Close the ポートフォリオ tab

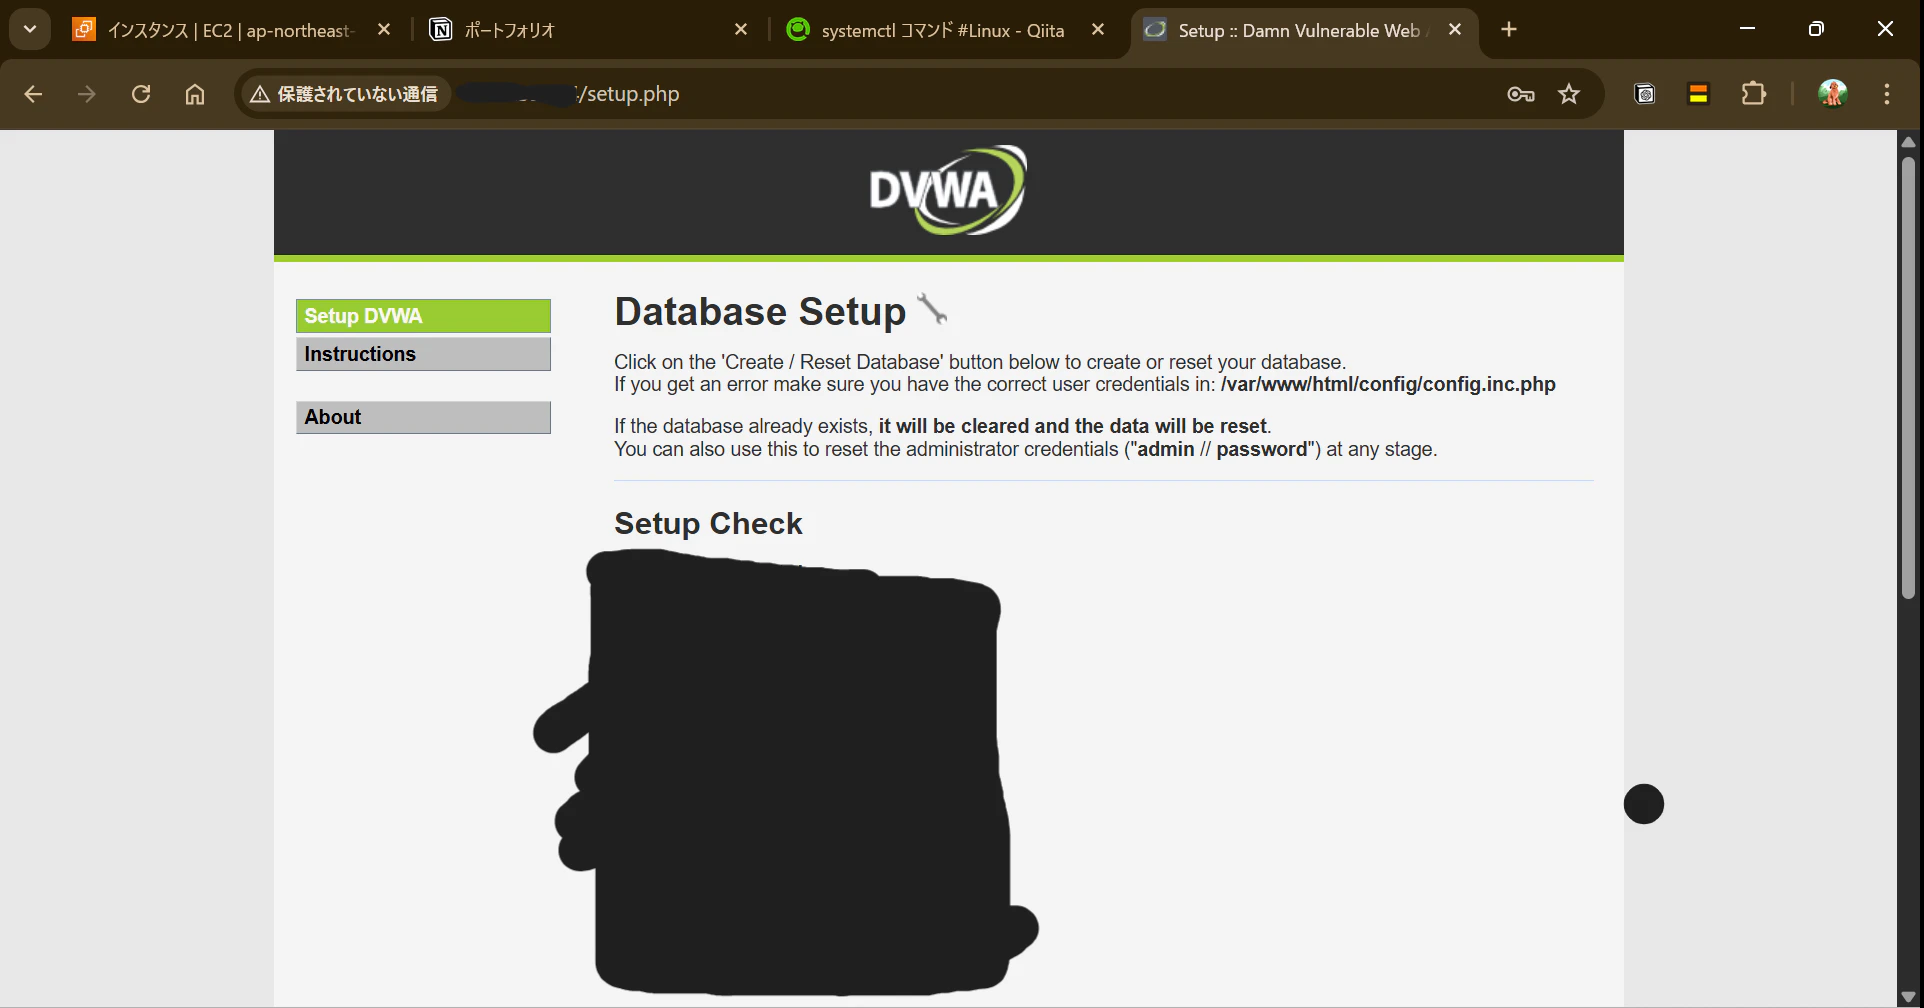741,30
